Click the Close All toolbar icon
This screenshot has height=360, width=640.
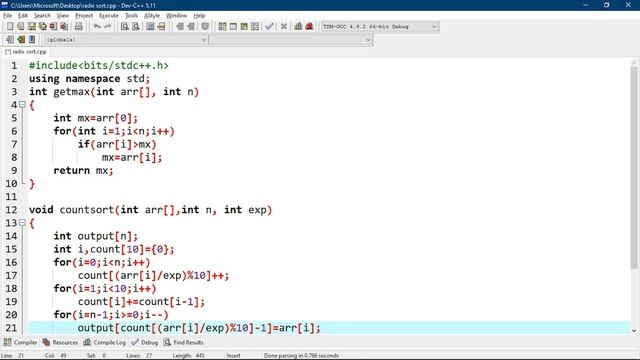64,27
